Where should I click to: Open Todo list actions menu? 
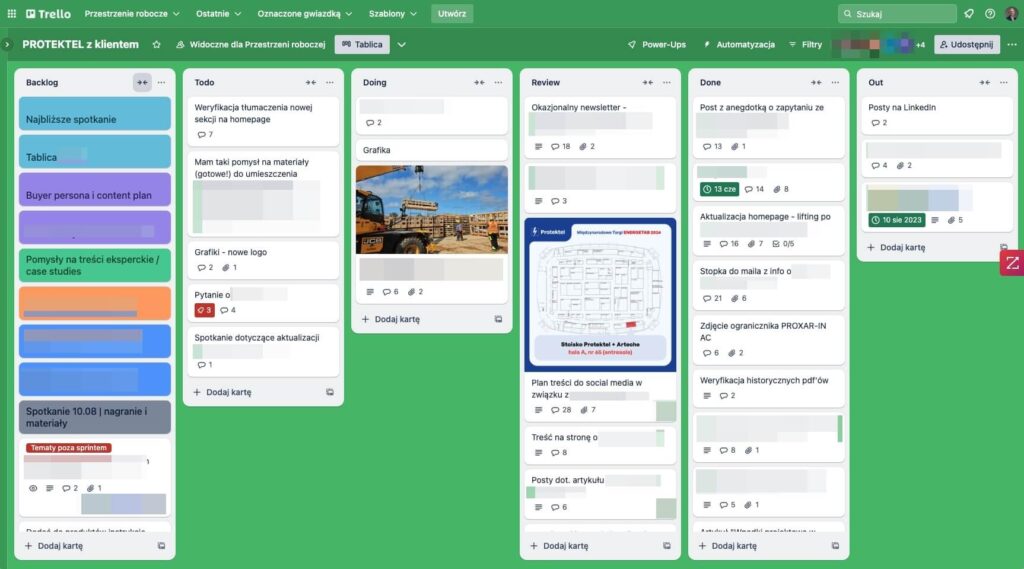tap(330, 82)
